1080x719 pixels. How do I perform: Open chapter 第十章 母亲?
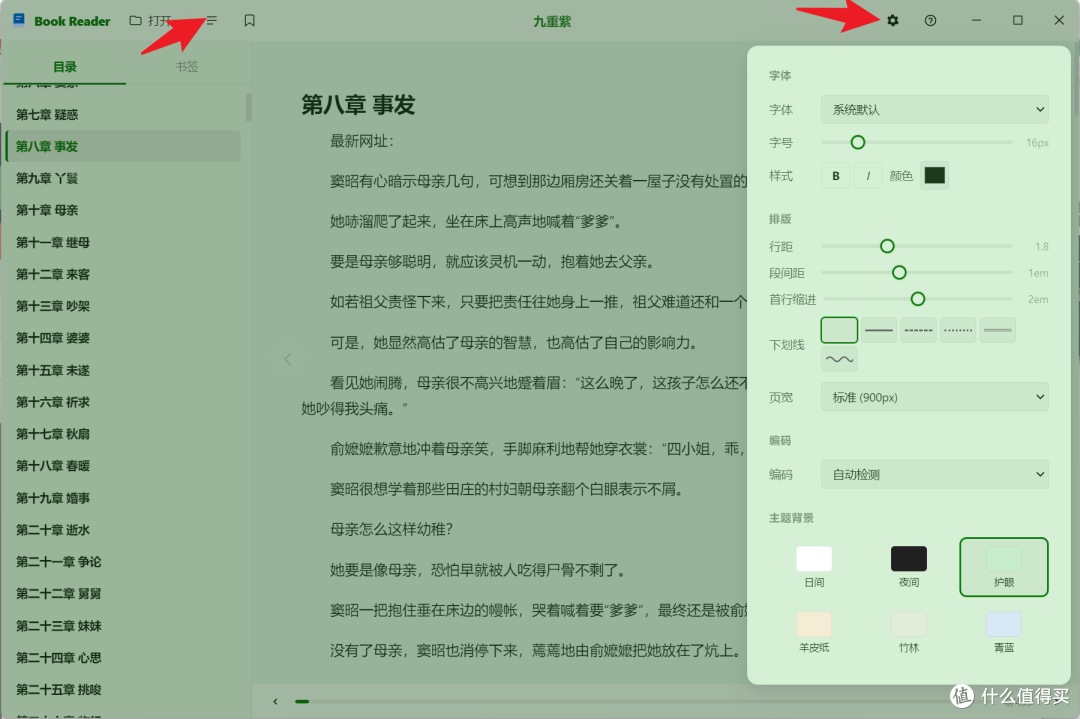[123, 210]
